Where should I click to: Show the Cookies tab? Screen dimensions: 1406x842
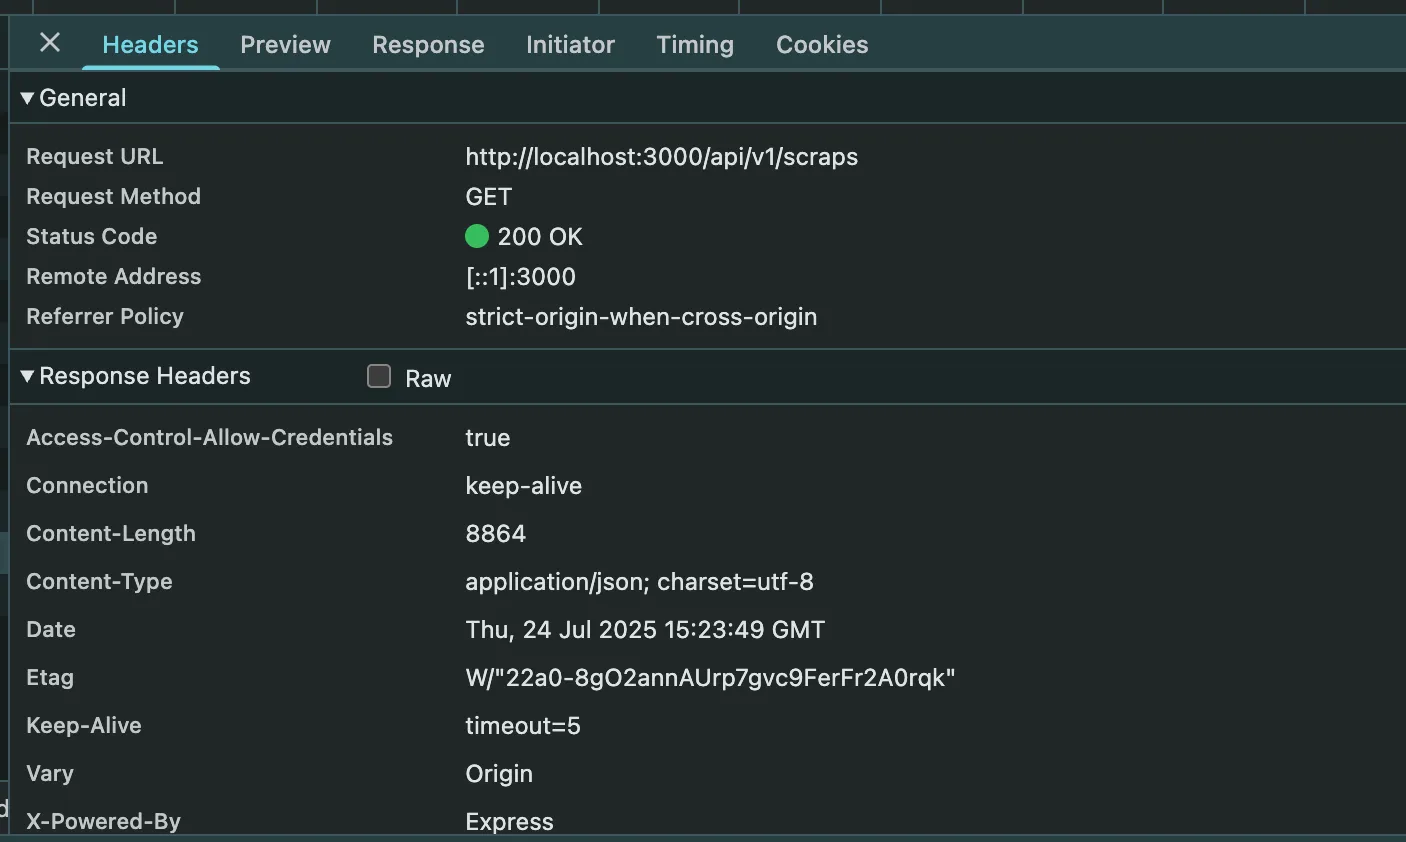pos(822,45)
